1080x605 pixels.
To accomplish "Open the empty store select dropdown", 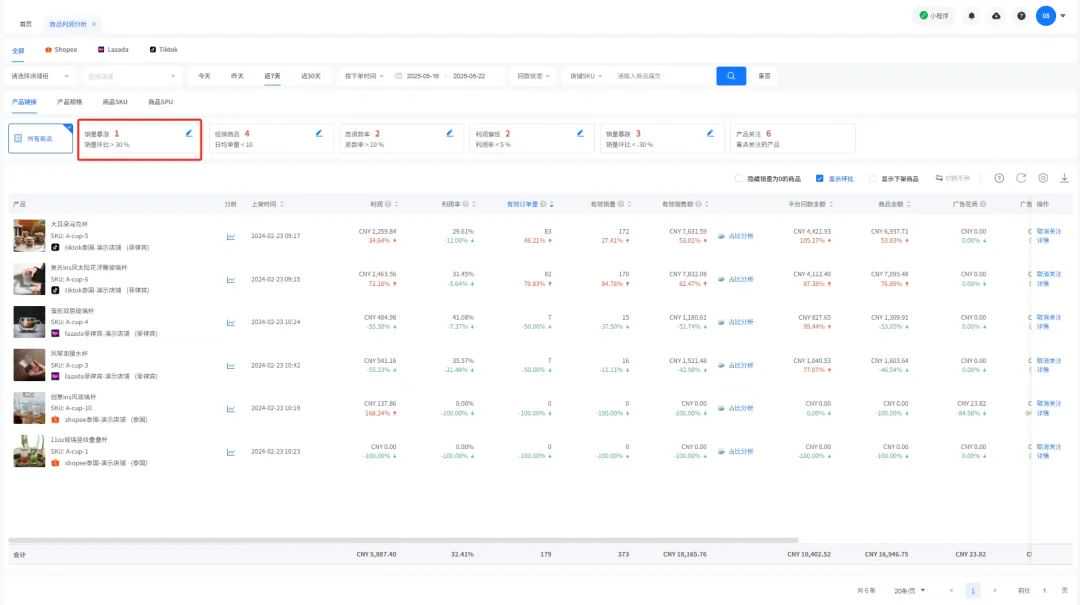I will [131, 76].
